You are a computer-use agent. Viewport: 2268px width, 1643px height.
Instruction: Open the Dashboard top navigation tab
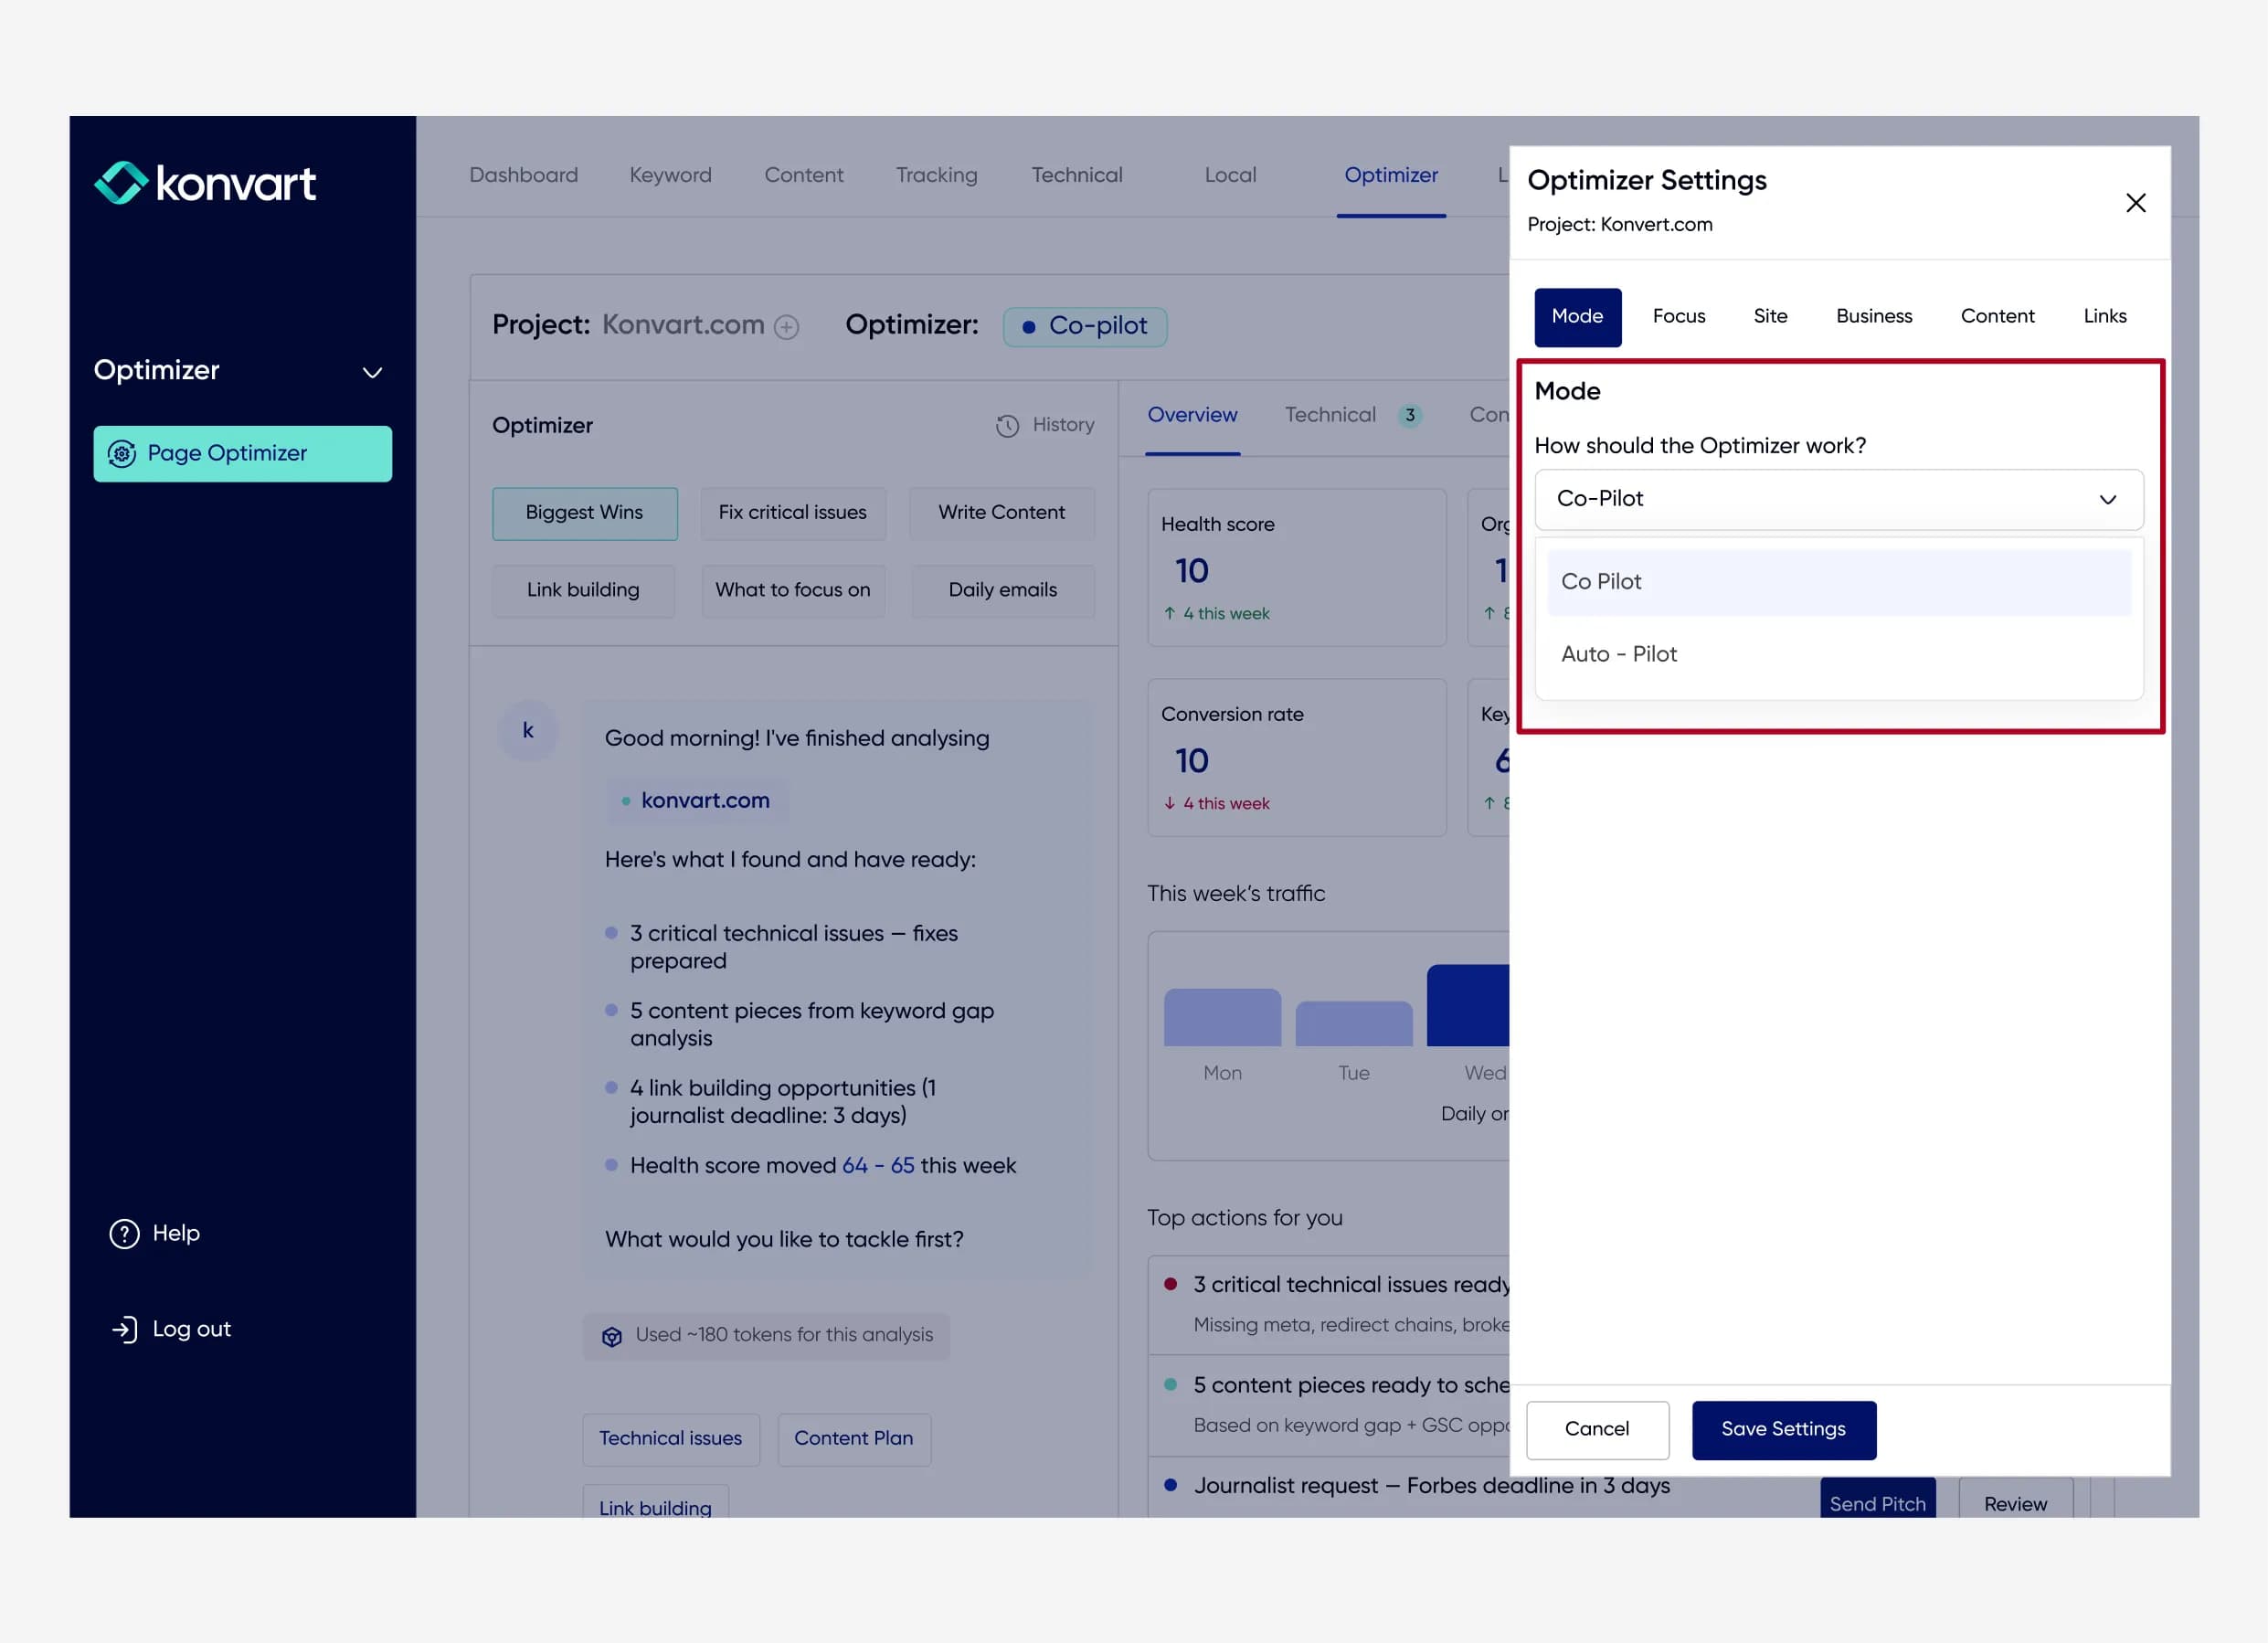[x=523, y=175]
